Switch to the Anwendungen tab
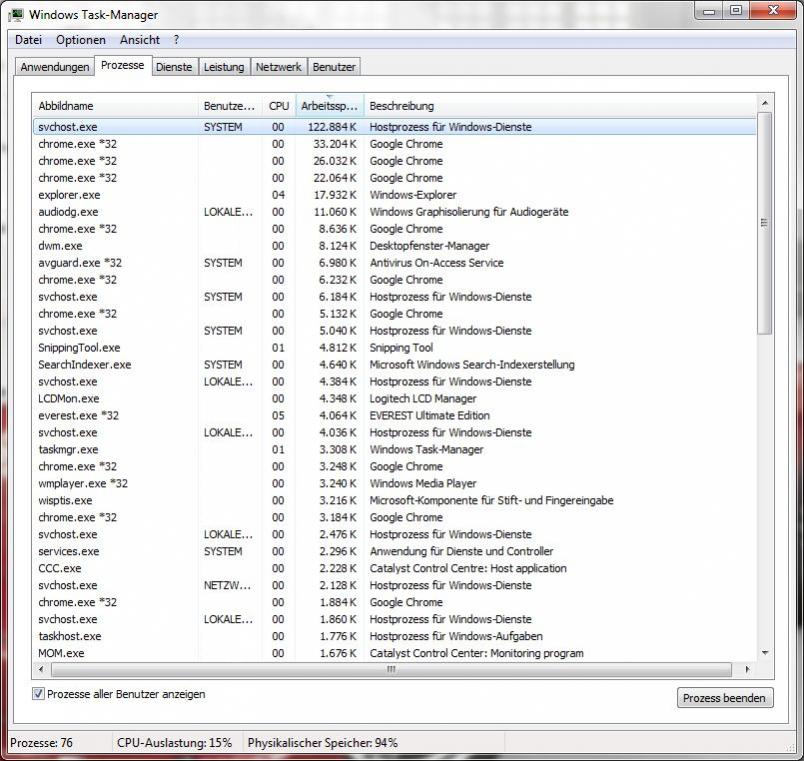Screen dimensions: 804x761 55,67
